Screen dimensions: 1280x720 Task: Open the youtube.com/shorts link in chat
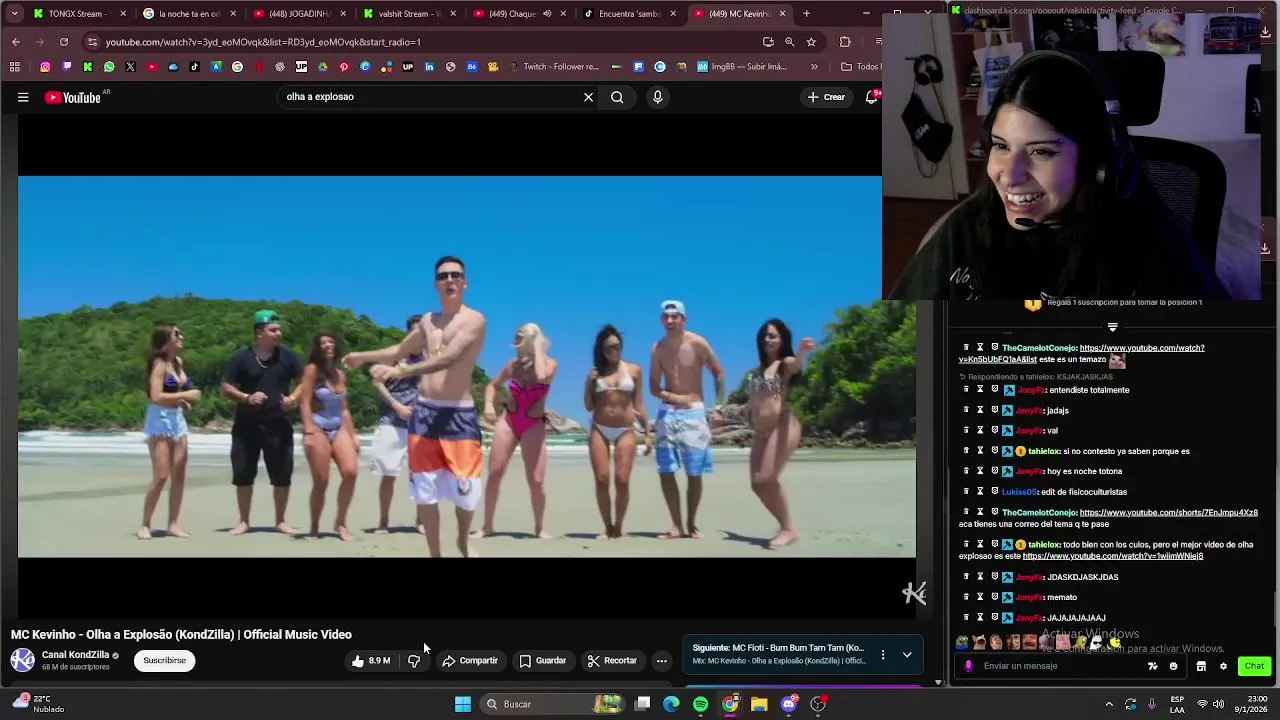(x=1169, y=513)
